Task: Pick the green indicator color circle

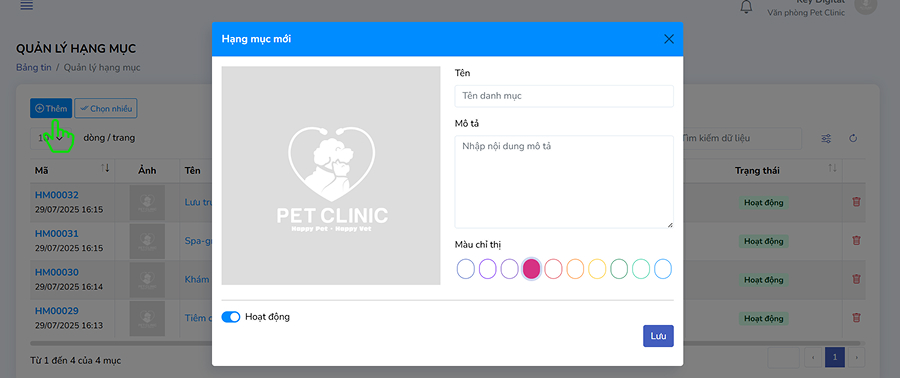Action: (619, 268)
